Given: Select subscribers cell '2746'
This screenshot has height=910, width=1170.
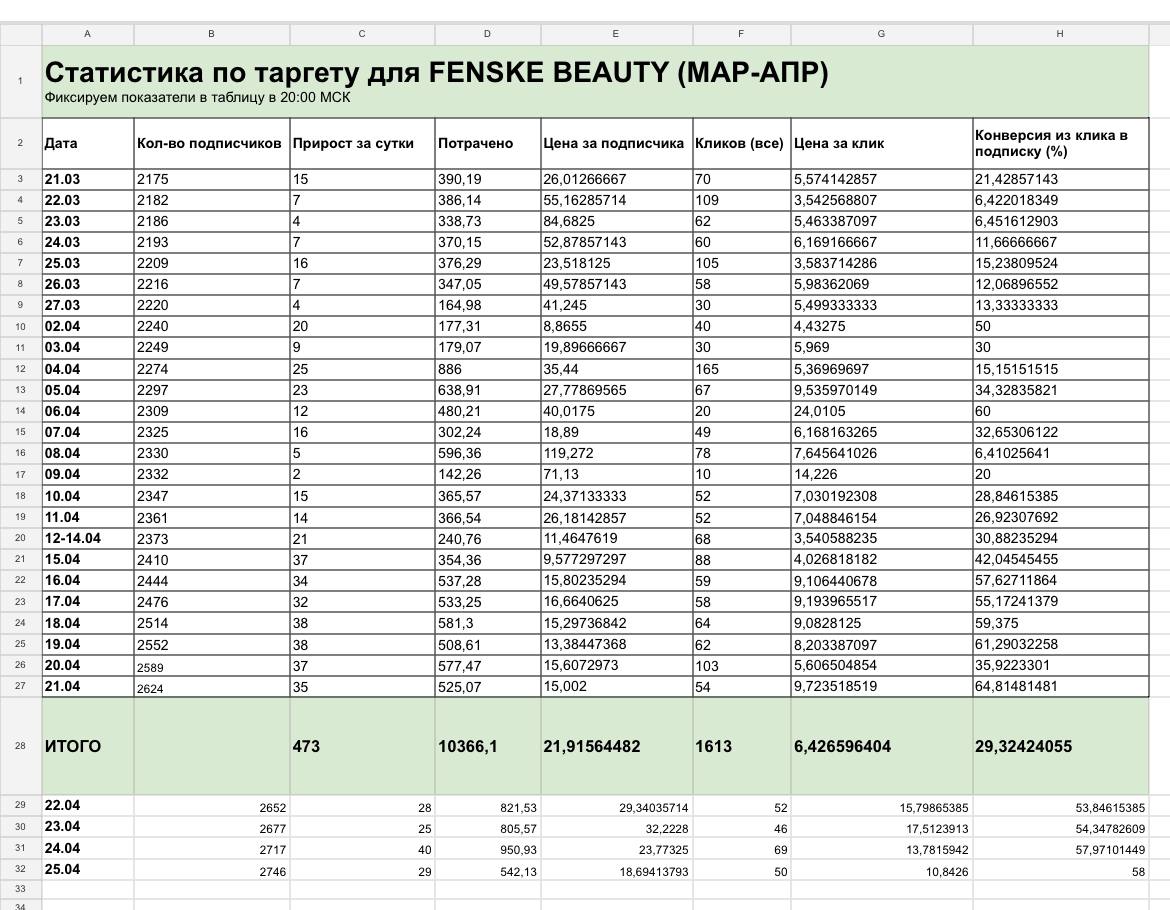Looking at the screenshot, I should [212, 870].
